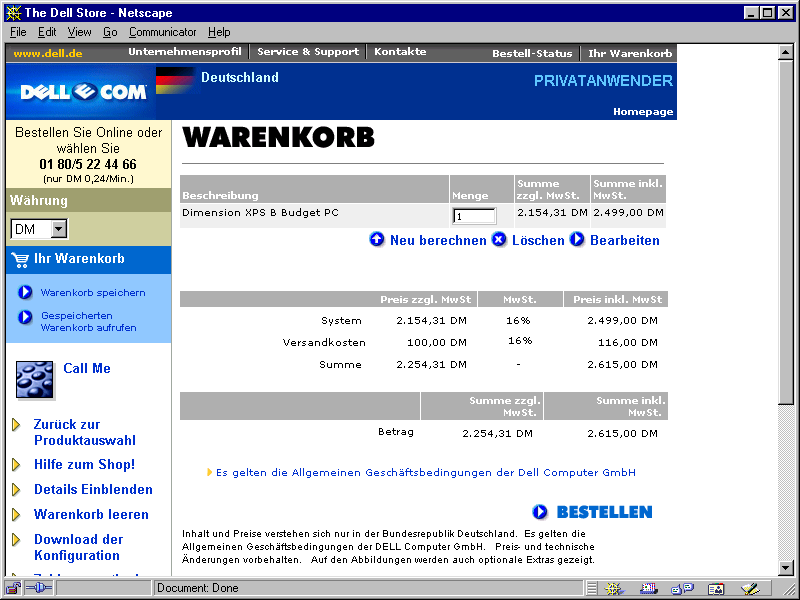Open the Help menu
The image size is (800, 600).
pos(219,32)
